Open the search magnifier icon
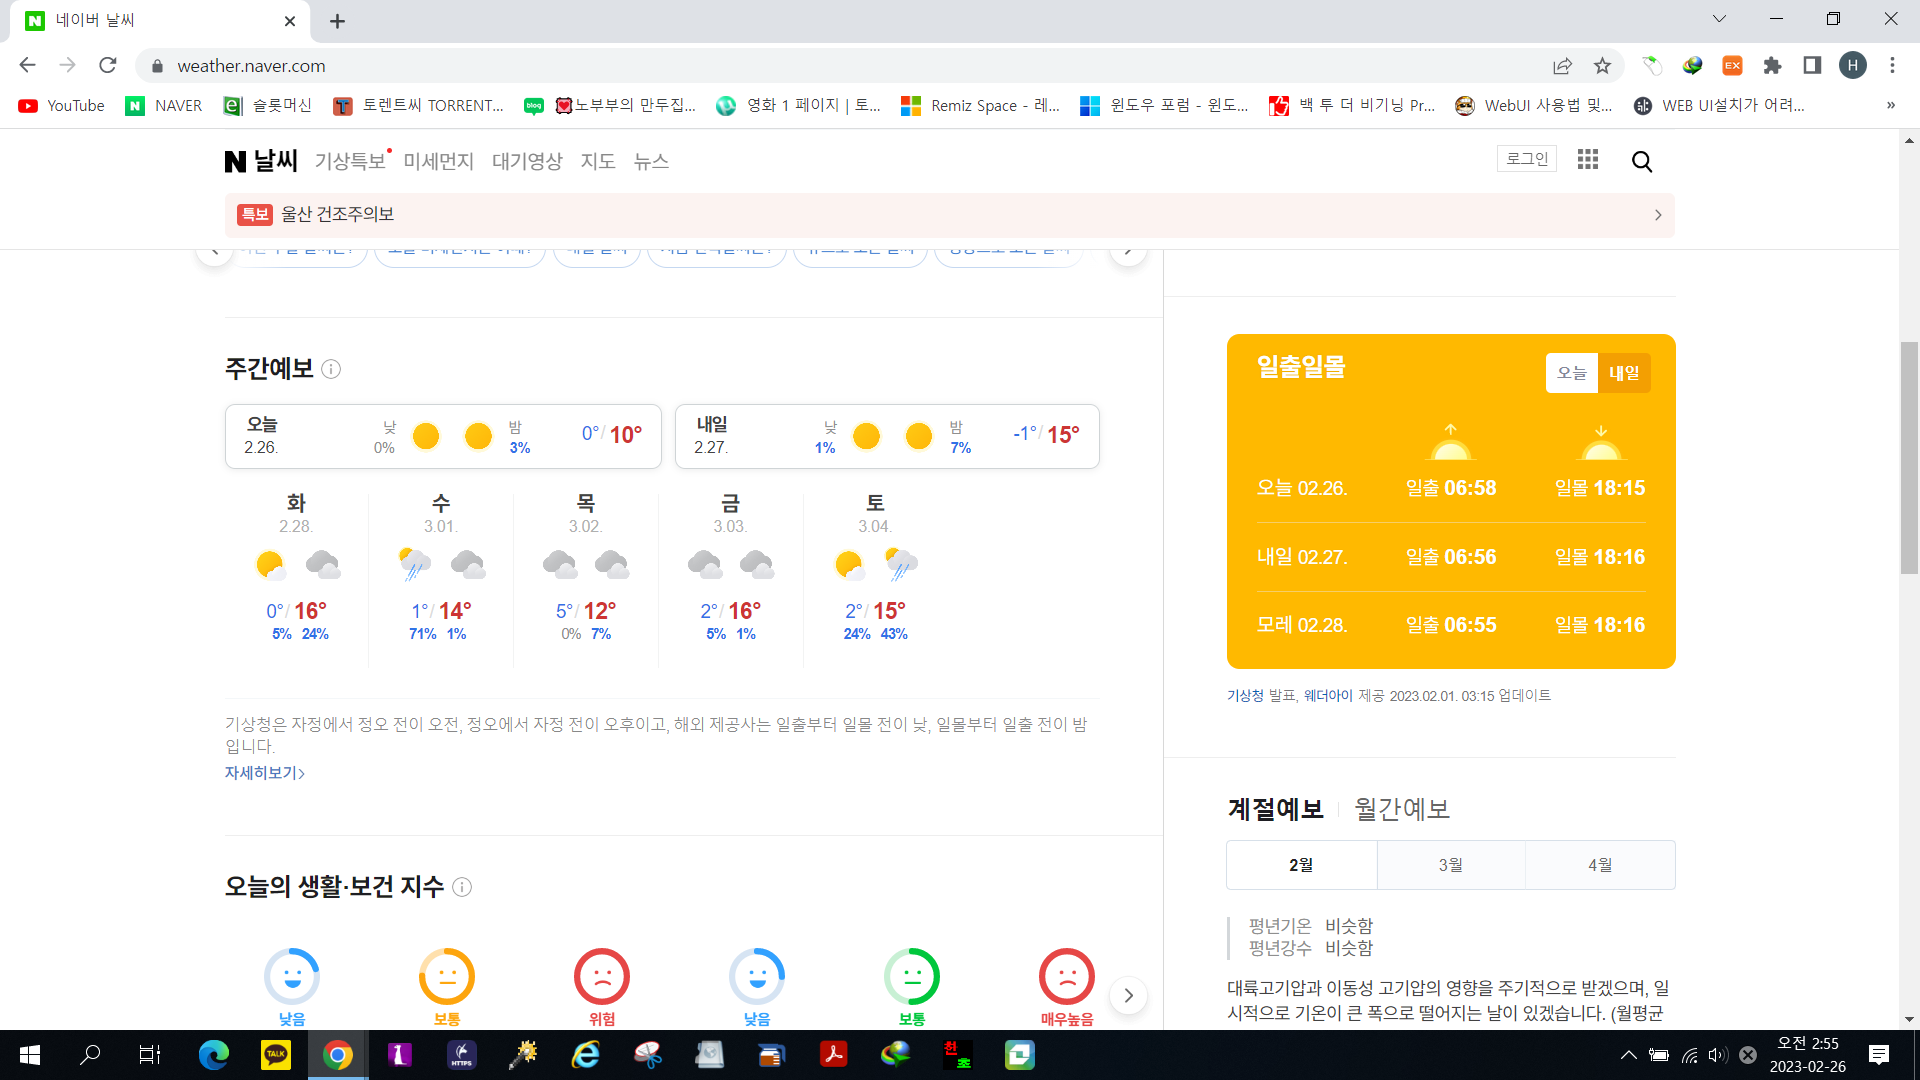The image size is (1920, 1080). click(x=1642, y=161)
